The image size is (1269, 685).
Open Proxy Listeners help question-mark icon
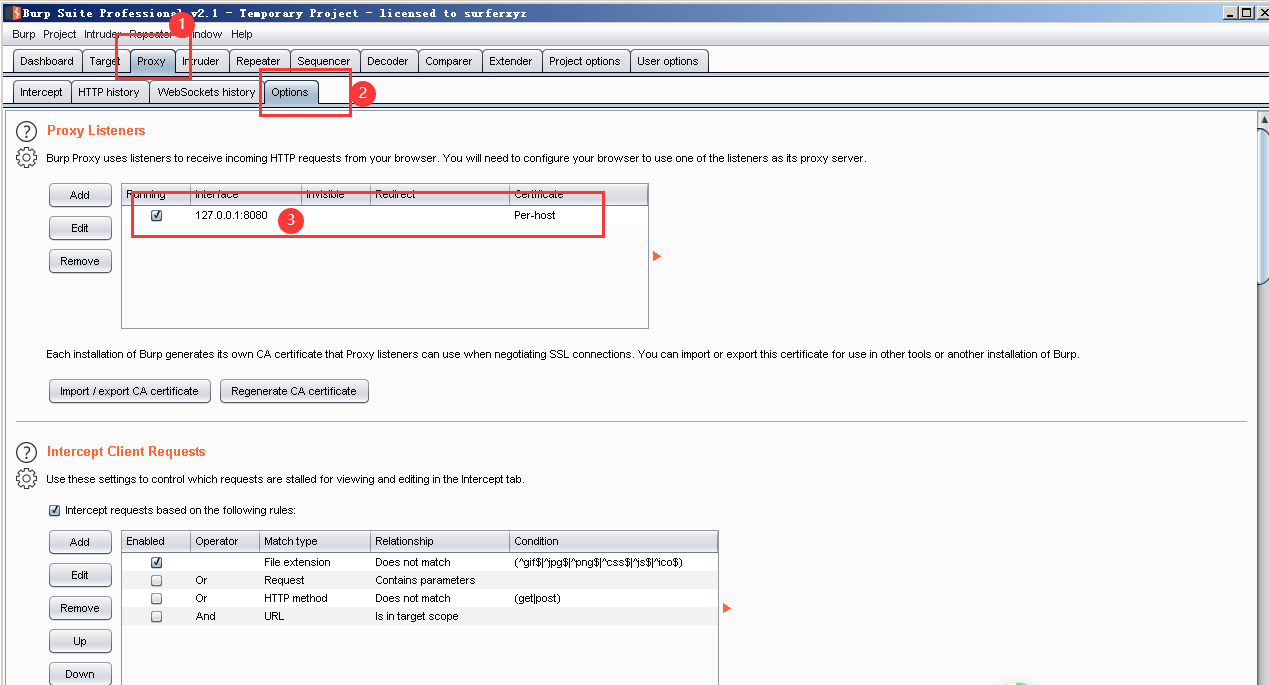(27, 132)
